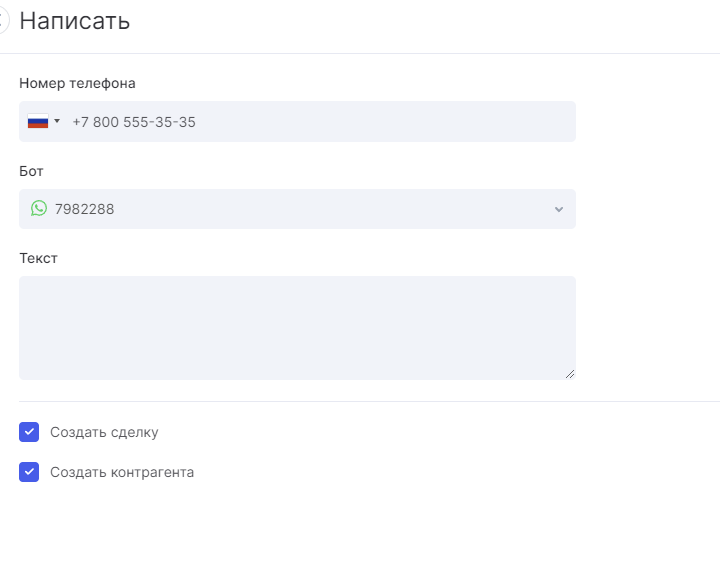The image size is (720, 571).
Task: Click the Написать page heading
Action: tap(75, 21)
